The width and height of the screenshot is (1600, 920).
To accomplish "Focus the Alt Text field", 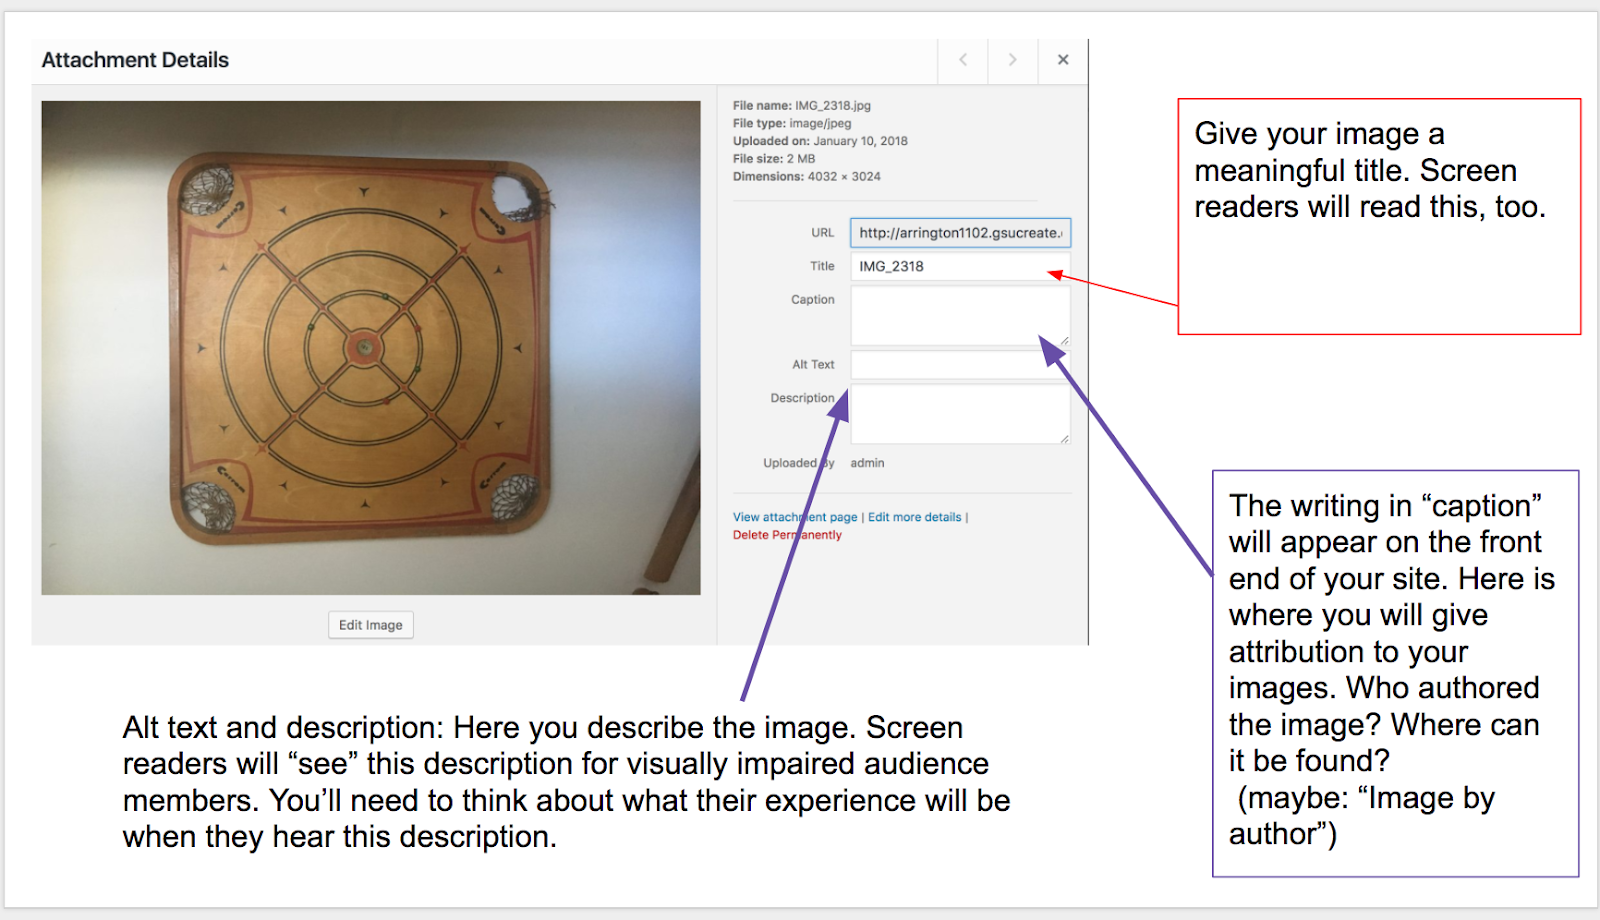I will click(960, 365).
